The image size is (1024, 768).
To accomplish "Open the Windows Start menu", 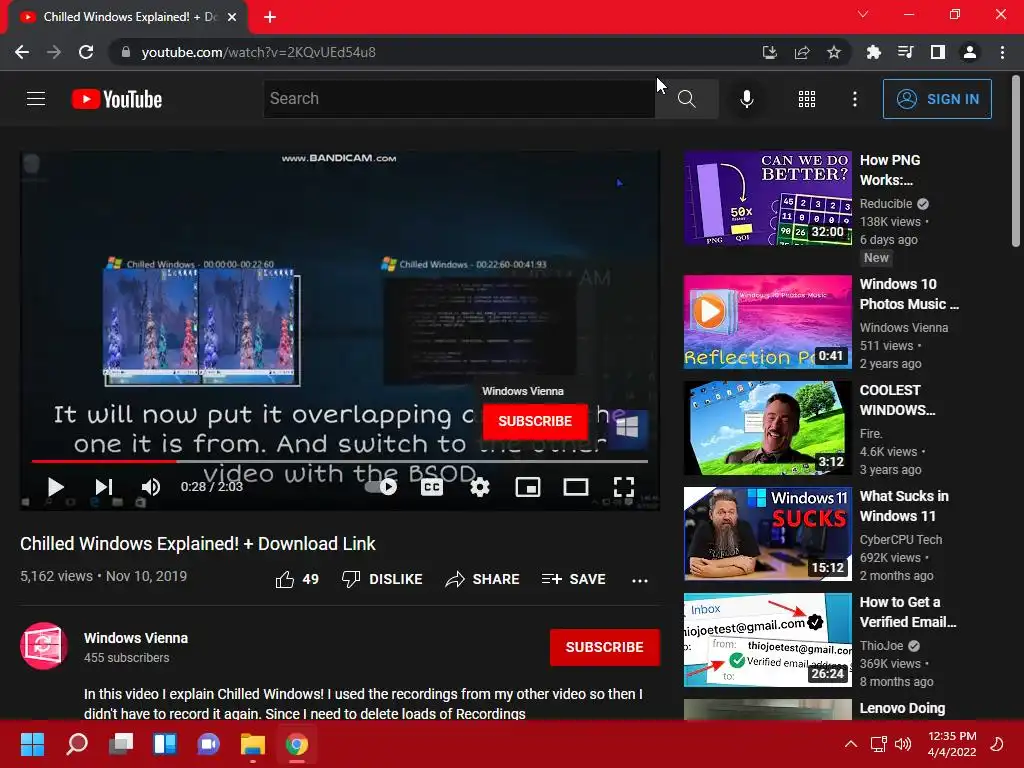I will [x=32, y=744].
